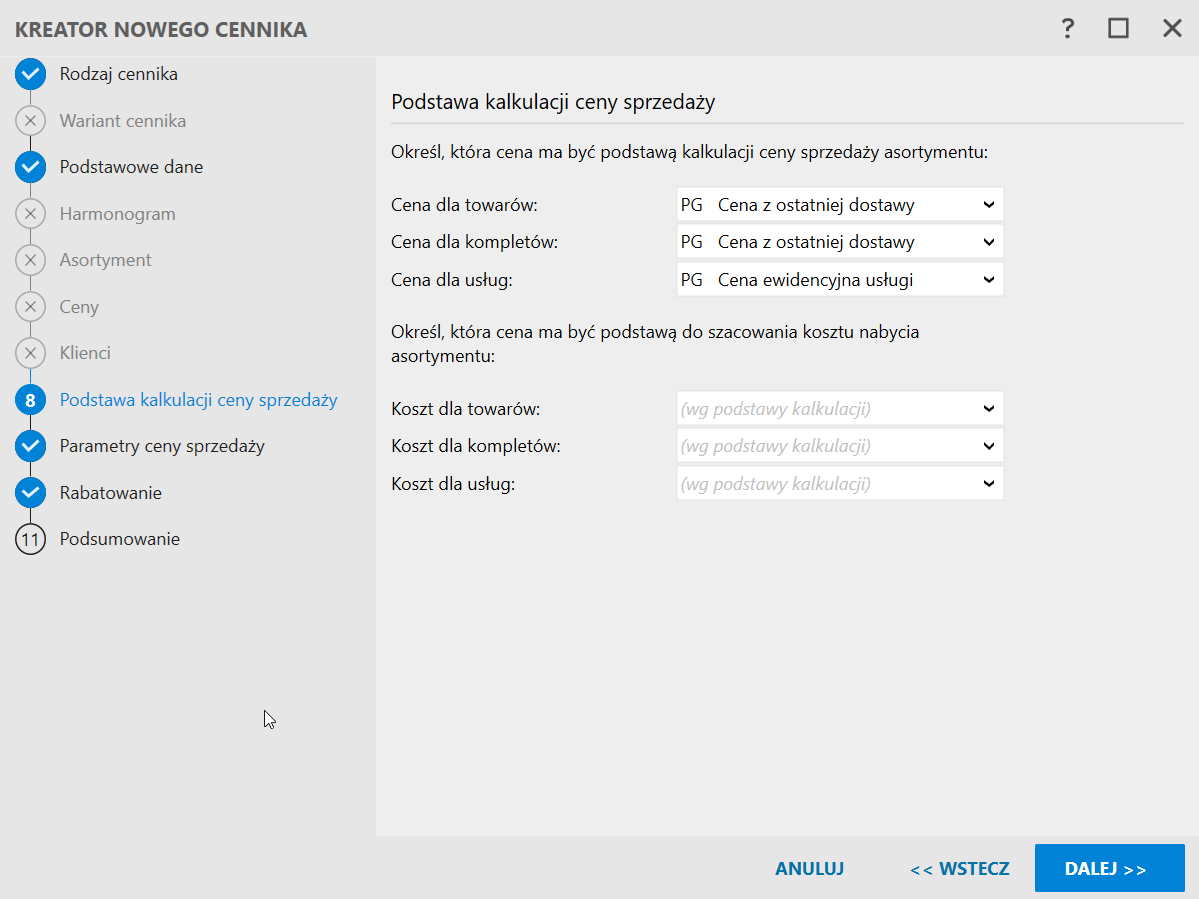
Task: Click the X circle icon beside Wariant cennika
Action: [31, 121]
